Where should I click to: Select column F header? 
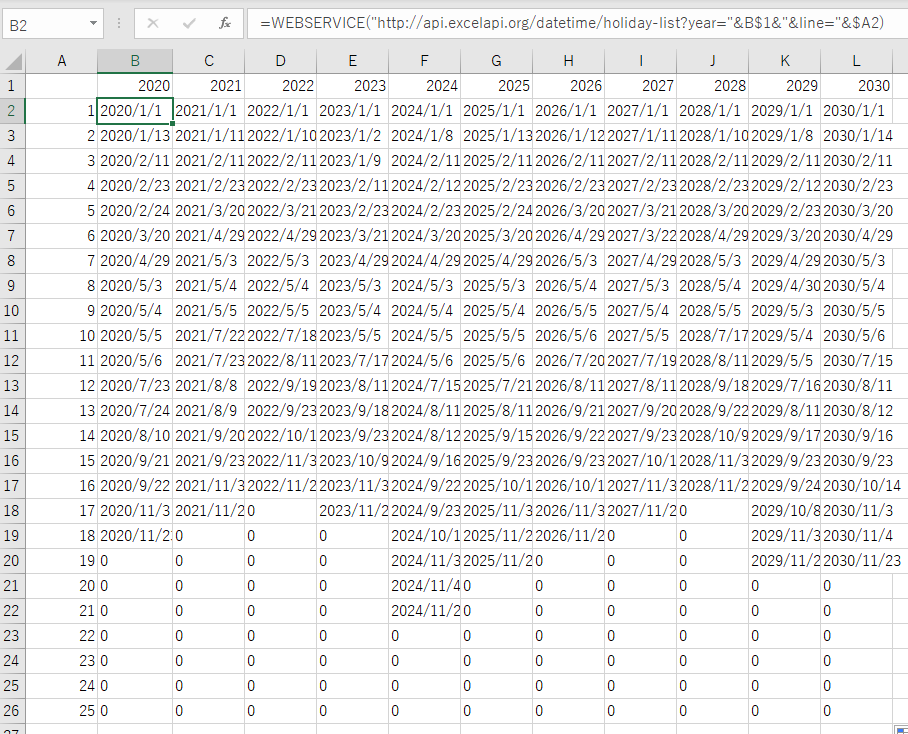[x=424, y=61]
